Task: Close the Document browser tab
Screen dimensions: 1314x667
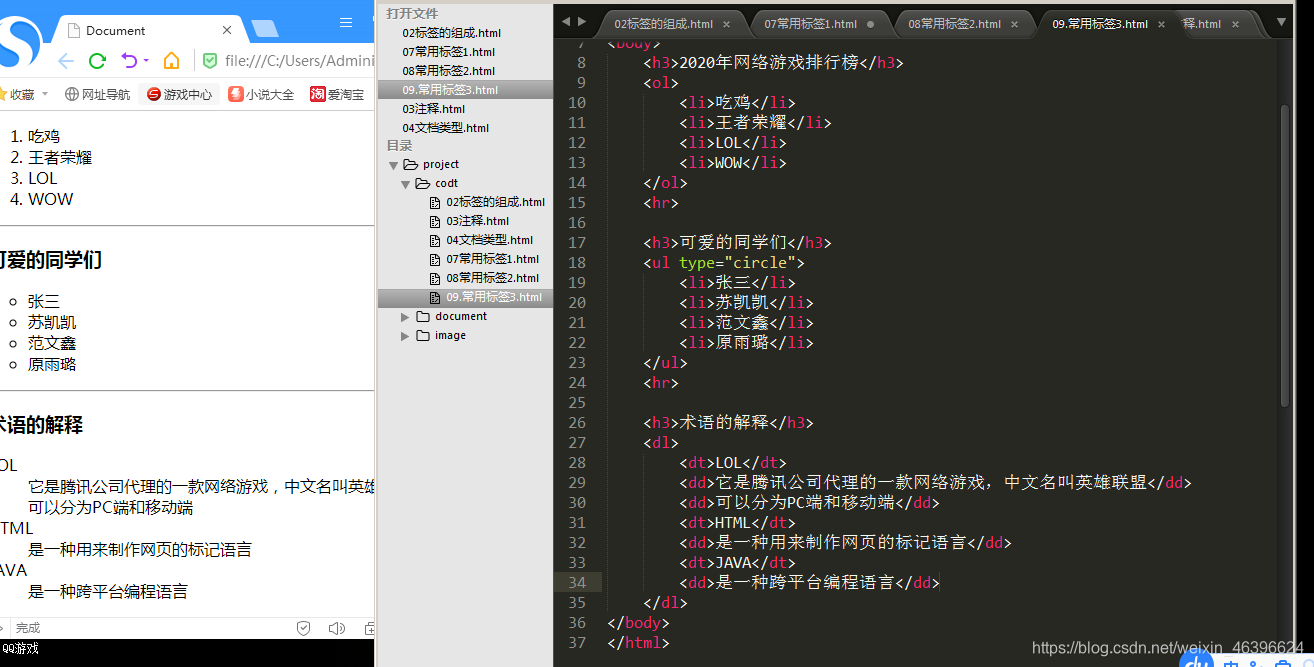Action: coord(227,30)
